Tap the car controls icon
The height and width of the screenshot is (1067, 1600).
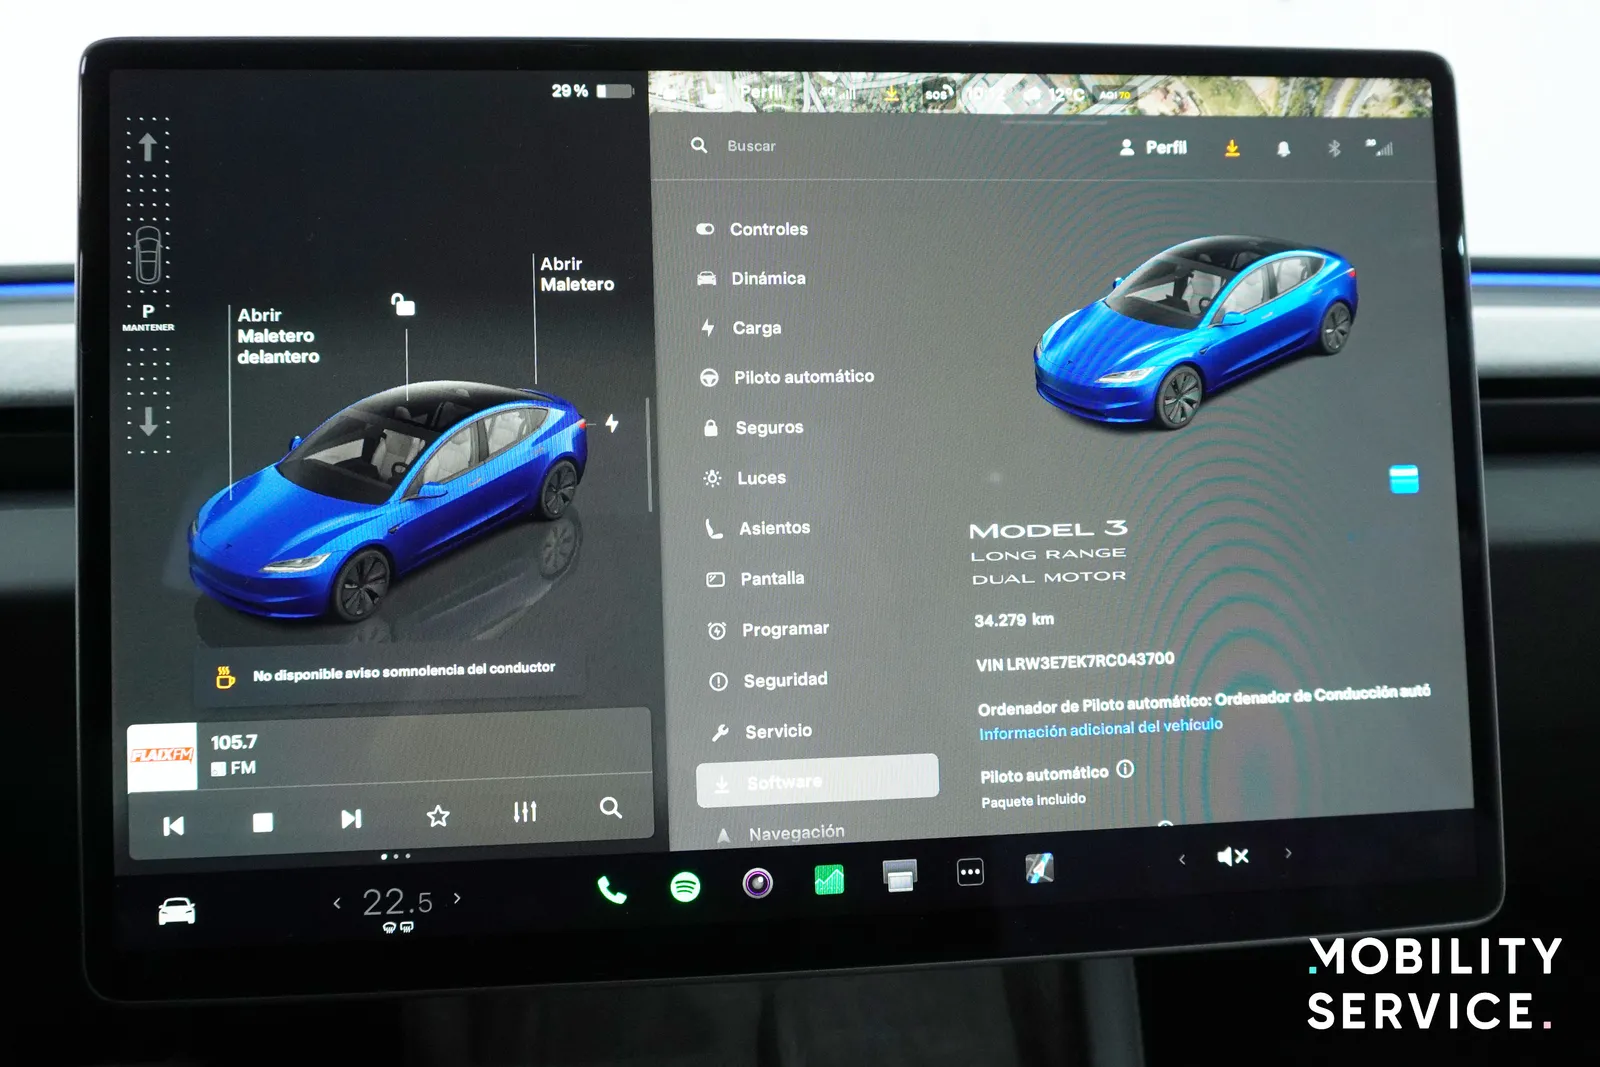tap(177, 911)
